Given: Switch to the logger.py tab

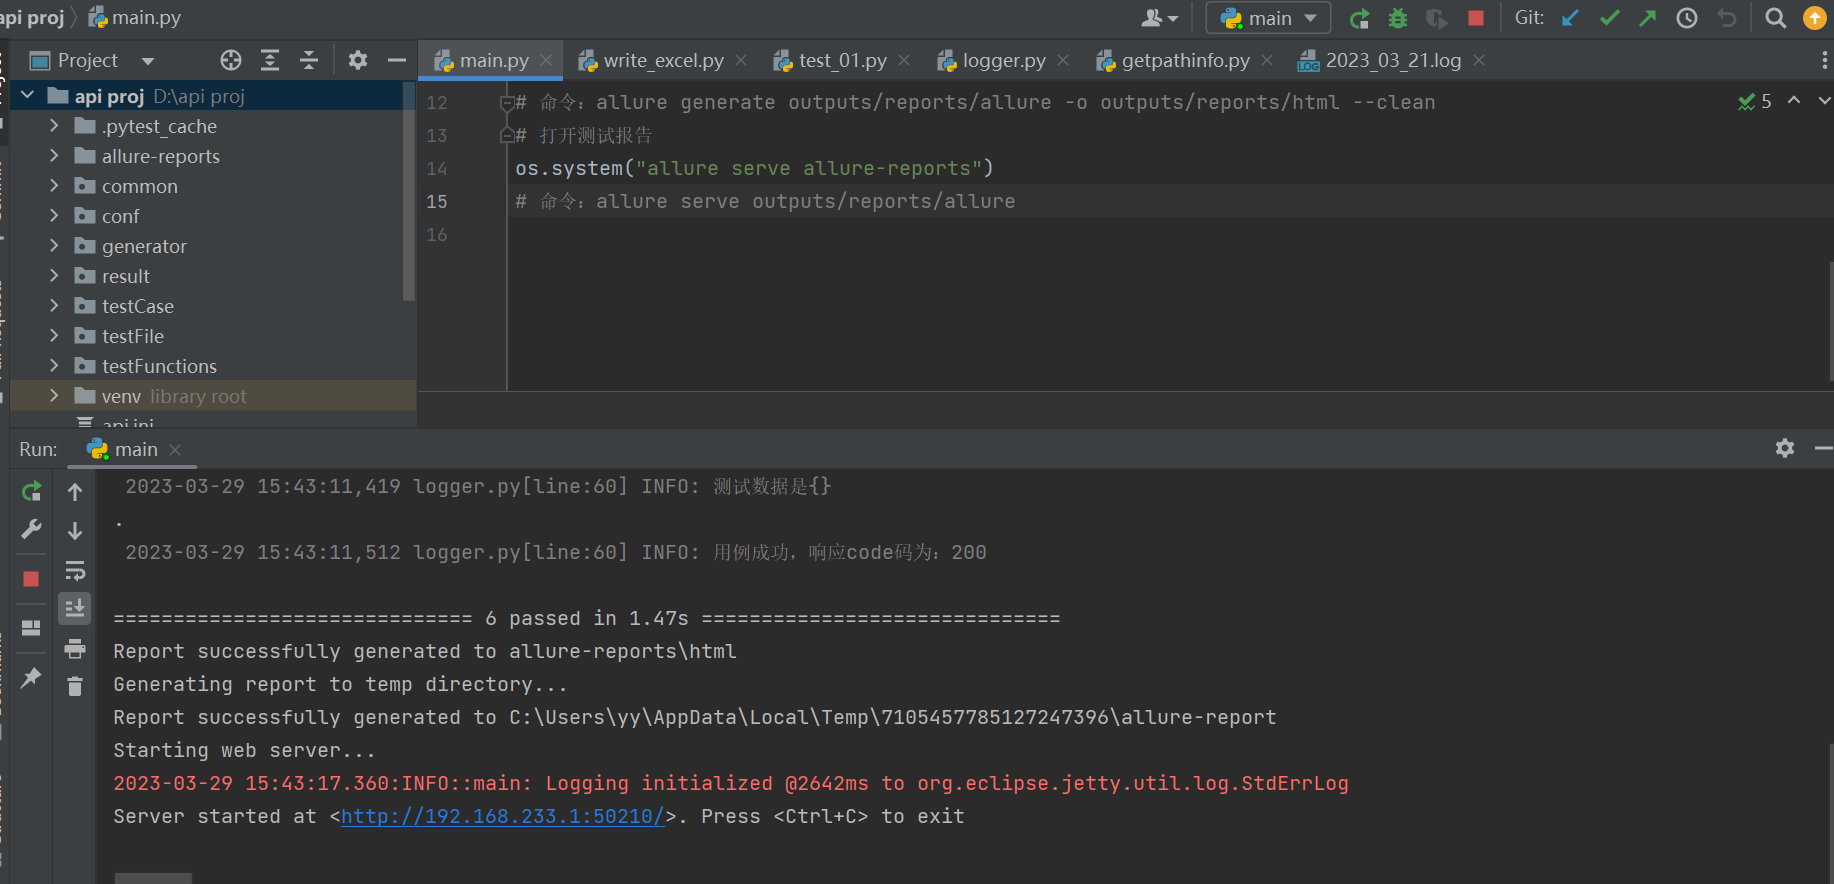Looking at the screenshot, I should (1003, 61).
